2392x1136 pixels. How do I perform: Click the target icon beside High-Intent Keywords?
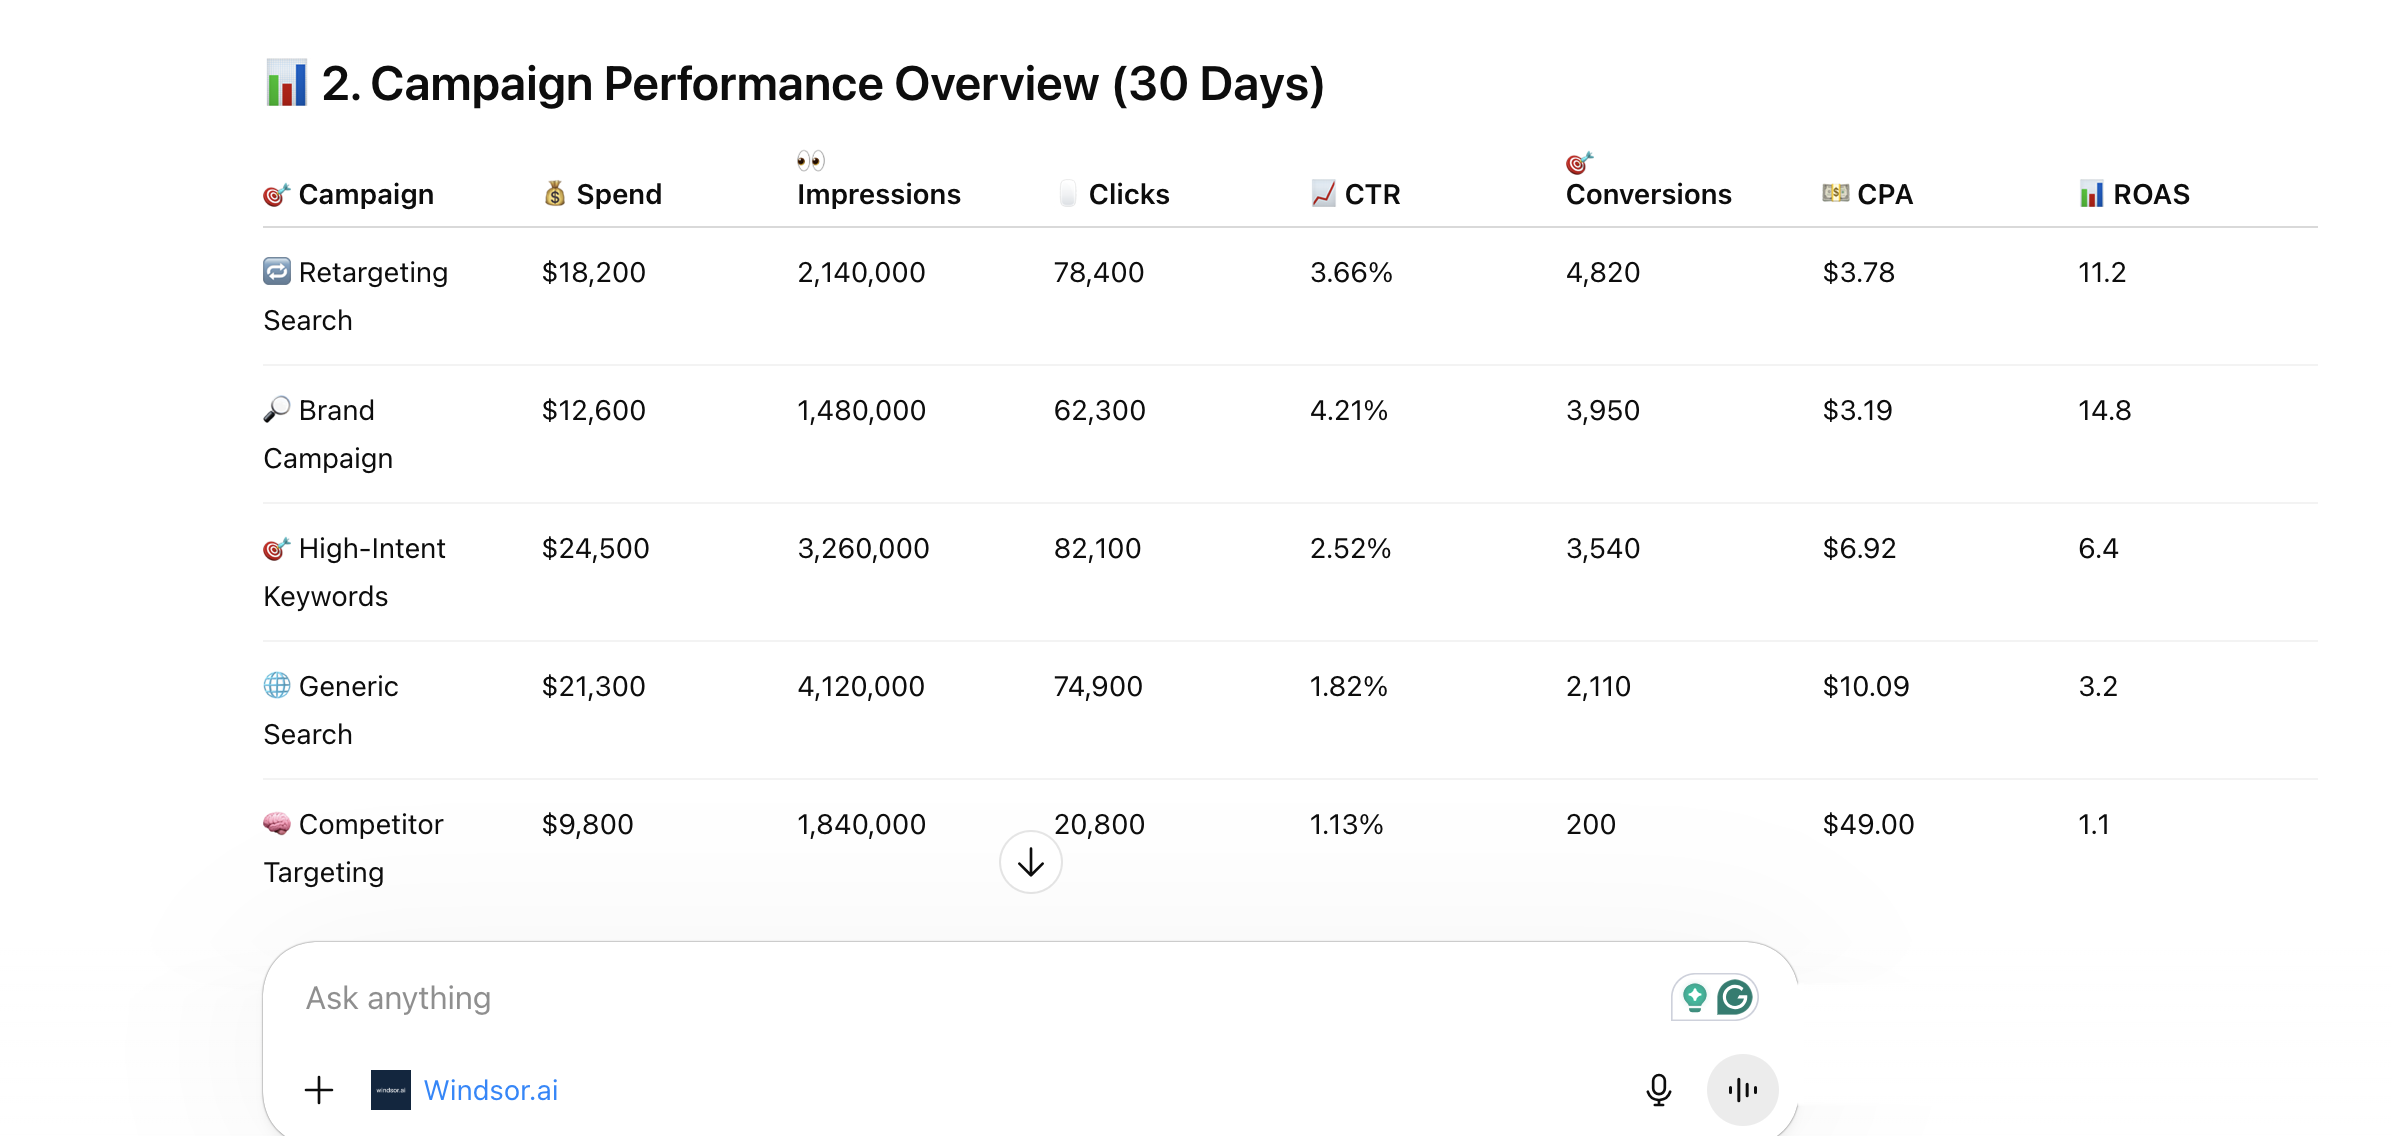coord(276,547)
